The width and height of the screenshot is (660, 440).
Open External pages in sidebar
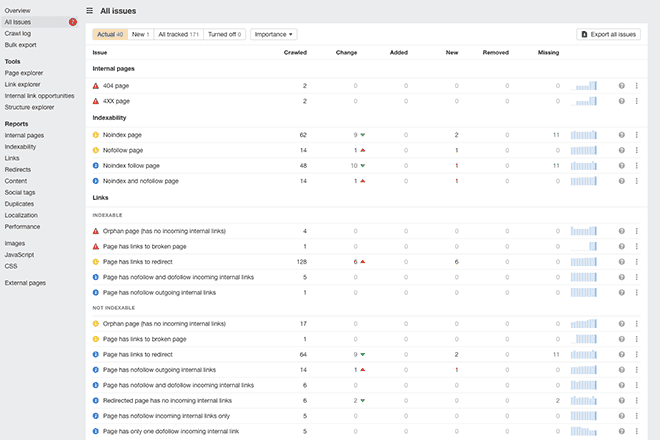coord(25,283)
